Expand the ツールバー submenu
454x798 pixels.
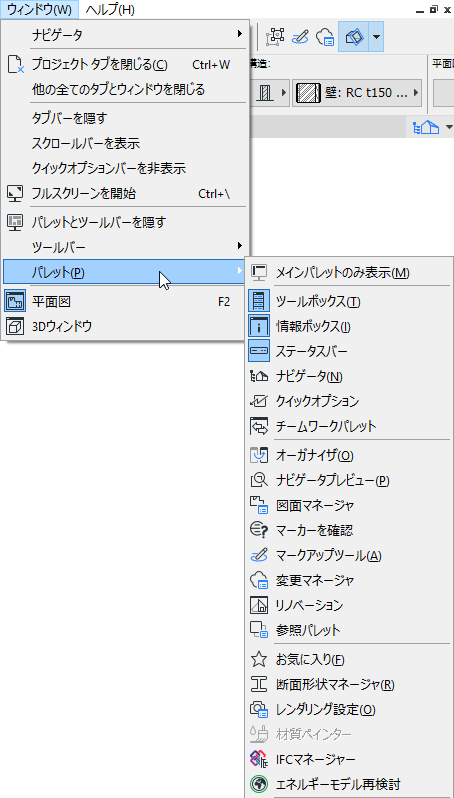click(x=125, y=247)
